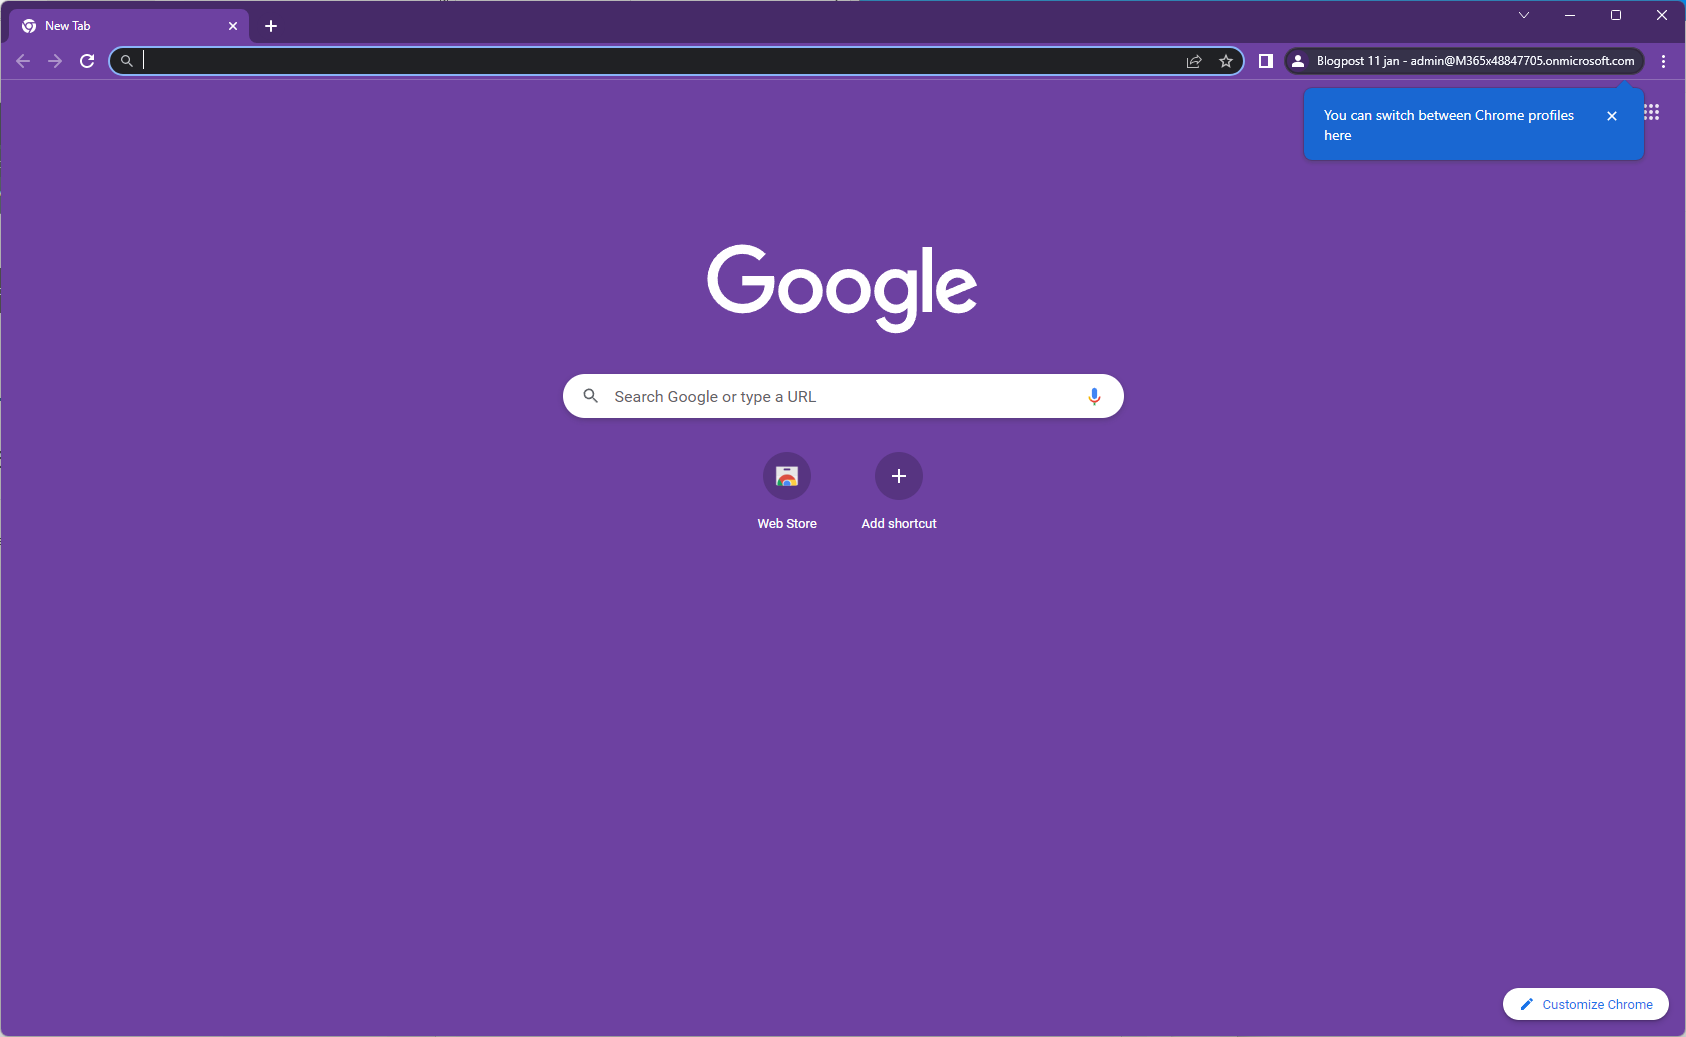The height and width of the screenshot is (1037, 1686).
Task: Open the Blogpost 11 jan profile menu
Action: click(x=1465, y=61)
